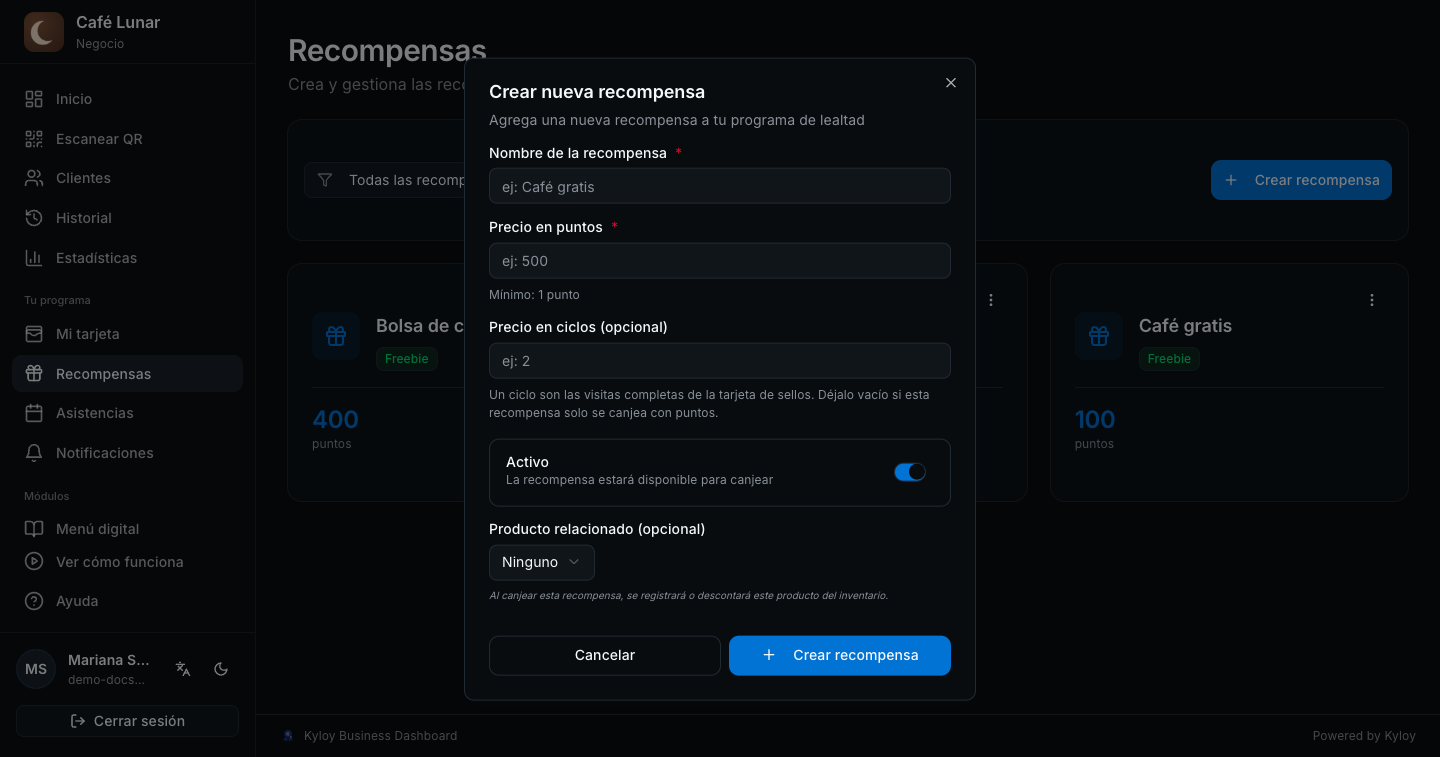This screenshot has height=757, width=1440.
Task: Click the page's top-right Crear recompensa button
Action: [1301, 180]
